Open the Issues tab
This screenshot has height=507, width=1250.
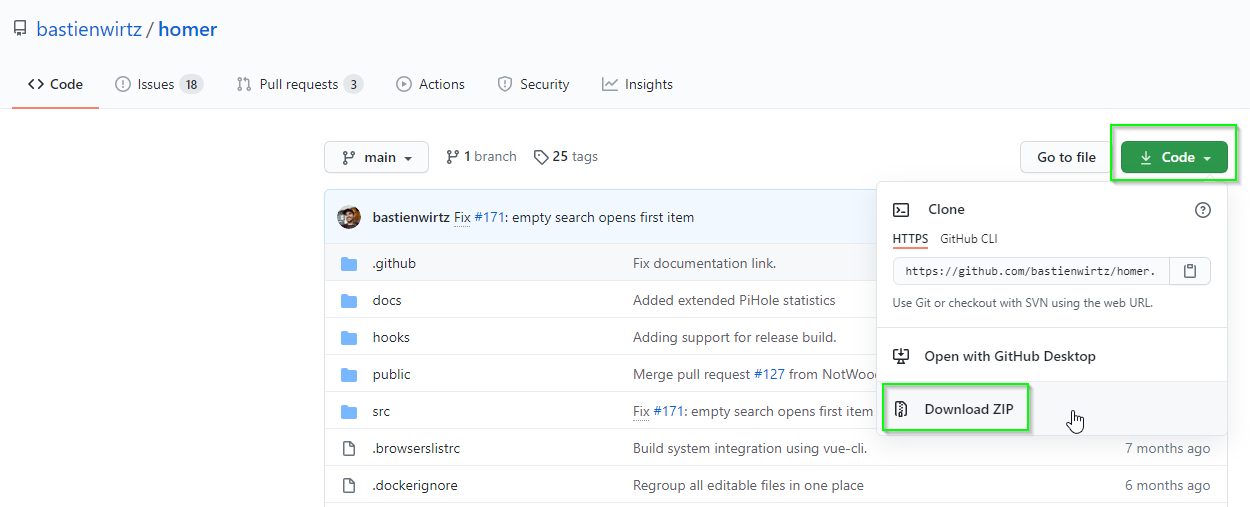(x=159, y=84)
